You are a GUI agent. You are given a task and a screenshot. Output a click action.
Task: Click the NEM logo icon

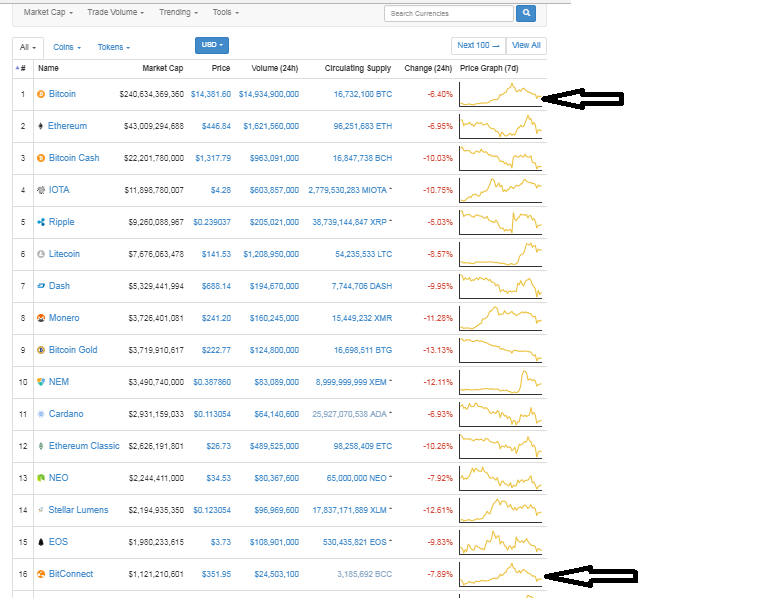(x=41, y=382)
